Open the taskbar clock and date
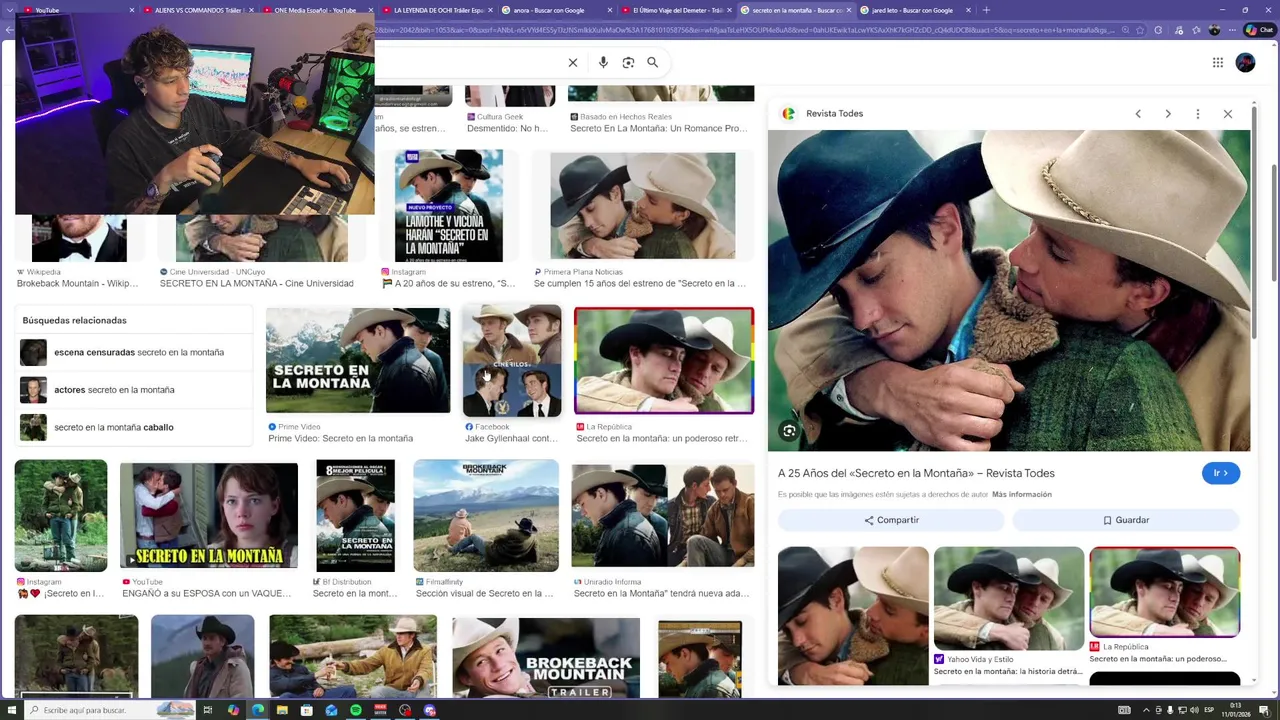Viewport: 1280px width, 720px height. click(1236, 710)
